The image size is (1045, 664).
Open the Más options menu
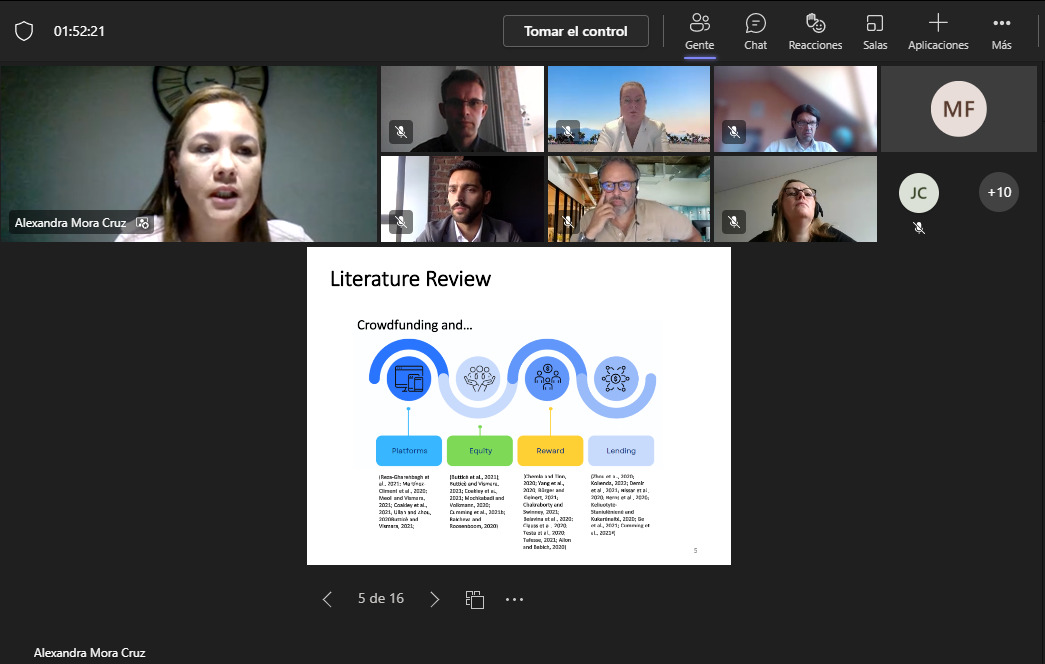[x=1001, y=32]
